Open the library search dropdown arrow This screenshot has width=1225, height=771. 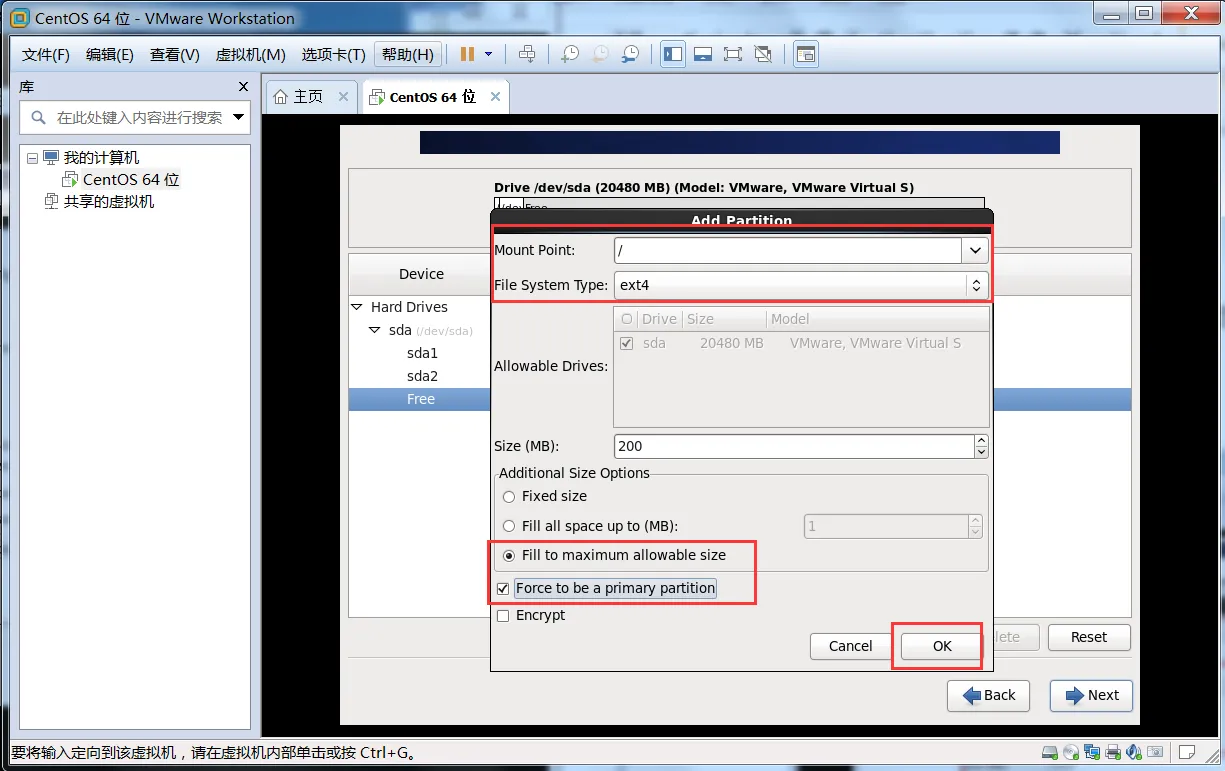[x=238, y=117]
